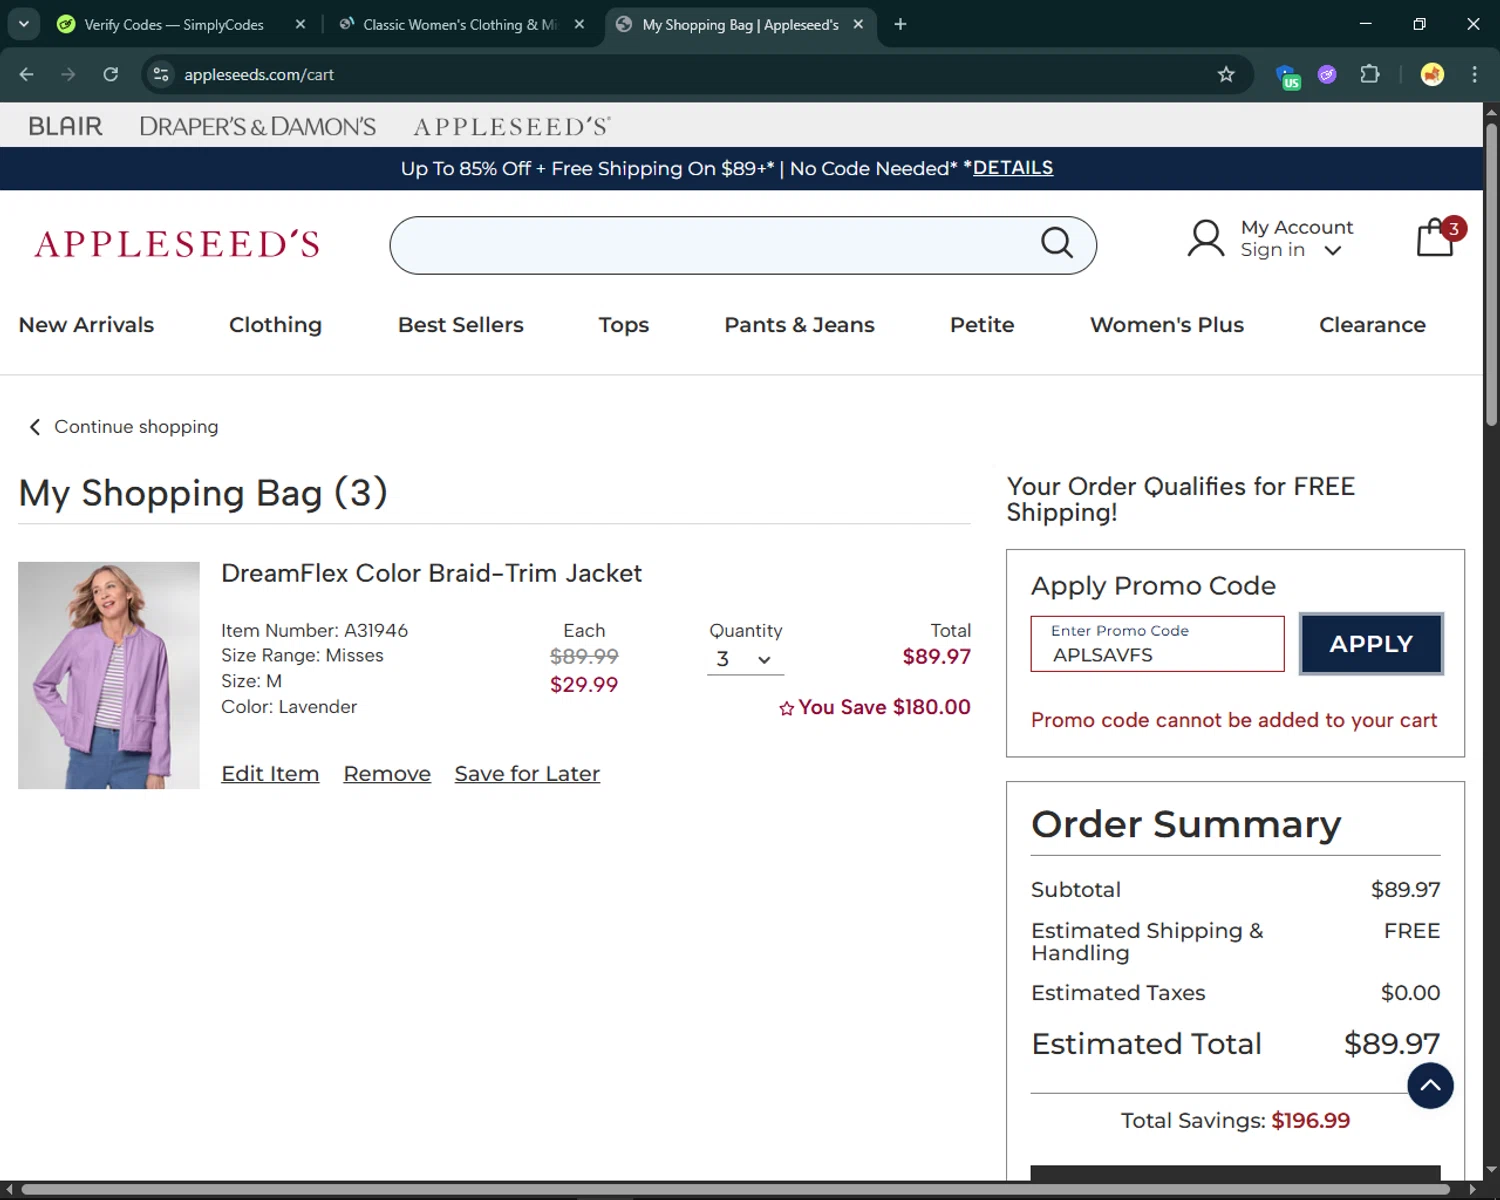Click the red Appleseed's main logo
This screenshot has width=1500, height=1200.
177,244
